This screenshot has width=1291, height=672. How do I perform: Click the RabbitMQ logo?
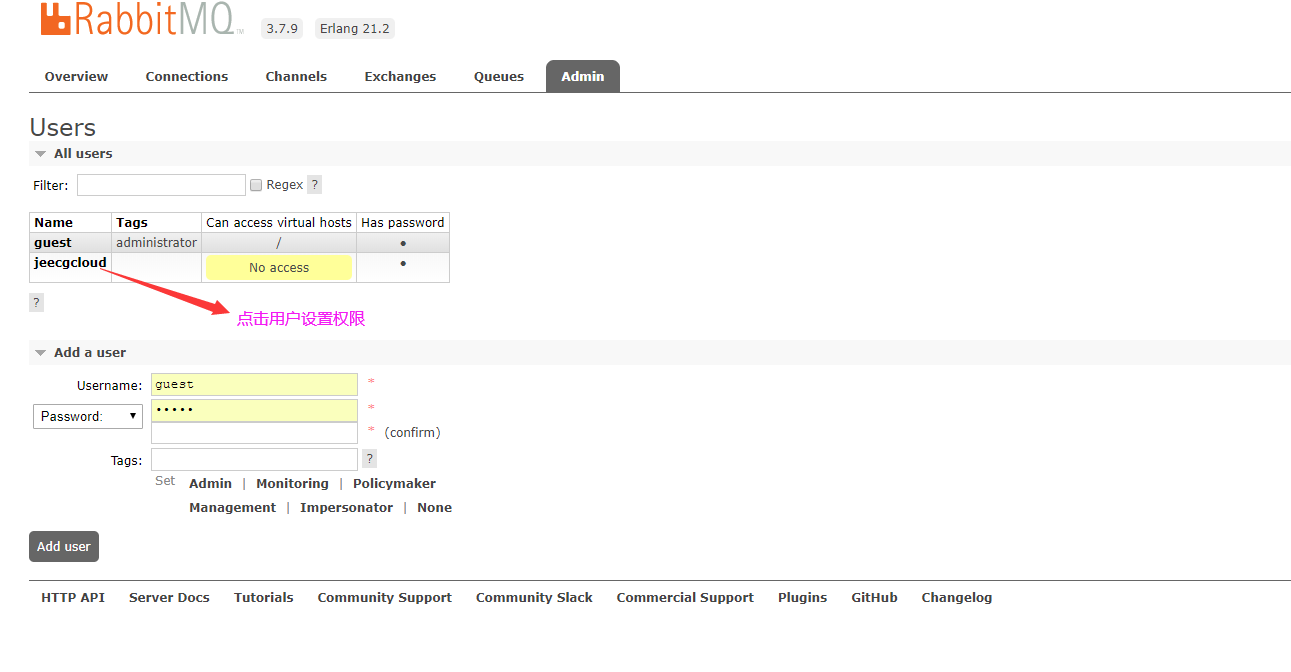[x=142, y=19]
